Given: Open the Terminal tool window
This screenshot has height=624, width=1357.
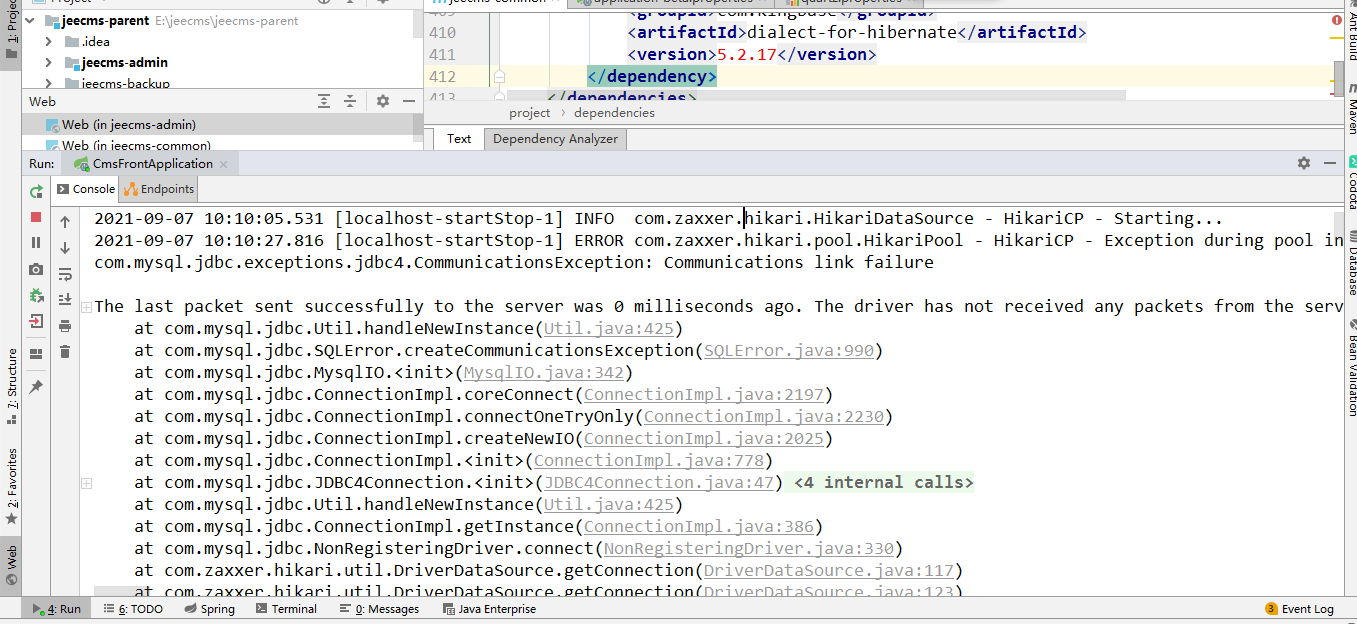Looking at the screenshot, I should tap(286, 609).
